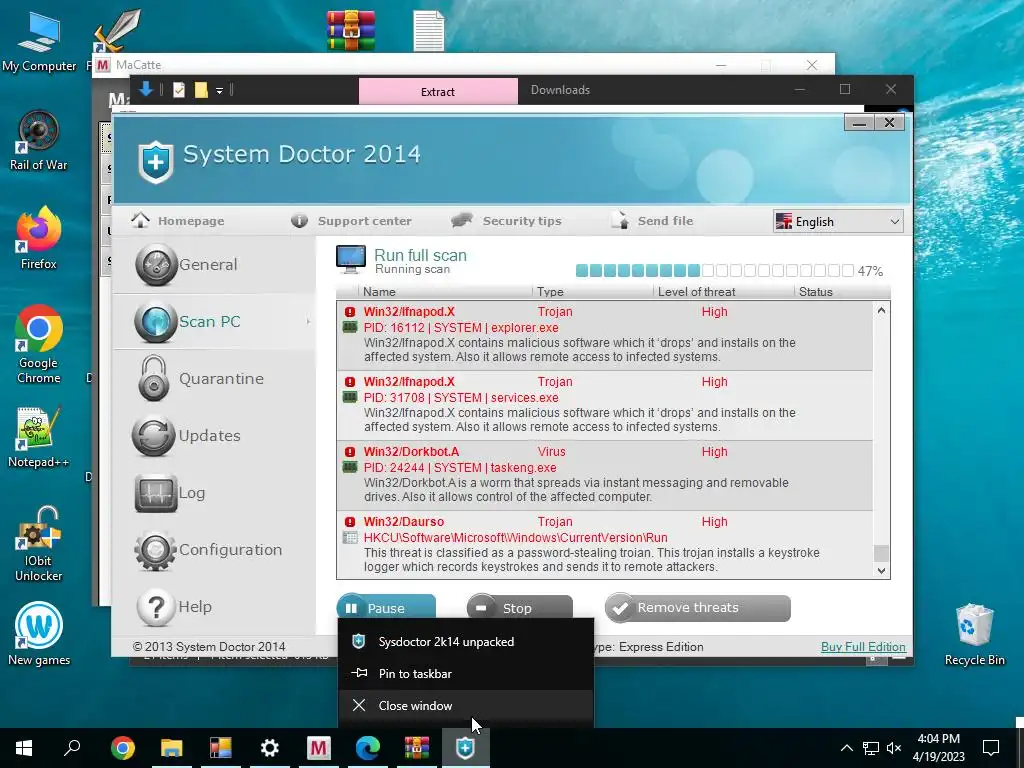Click the Level of threat column header
This screenshot has width=1024, height=768.
[696, 292]
